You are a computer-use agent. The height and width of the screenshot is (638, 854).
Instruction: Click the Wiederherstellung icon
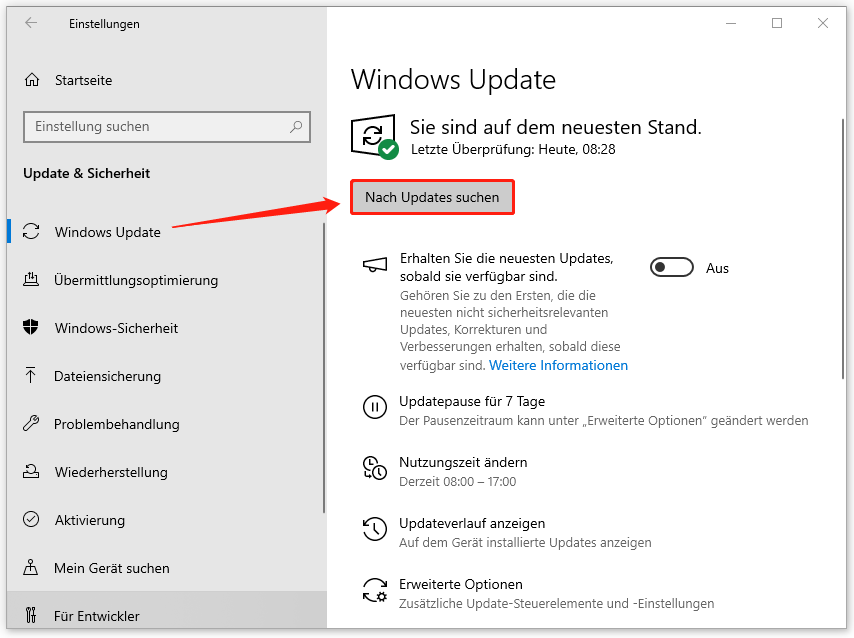click(x=31, y=471)
